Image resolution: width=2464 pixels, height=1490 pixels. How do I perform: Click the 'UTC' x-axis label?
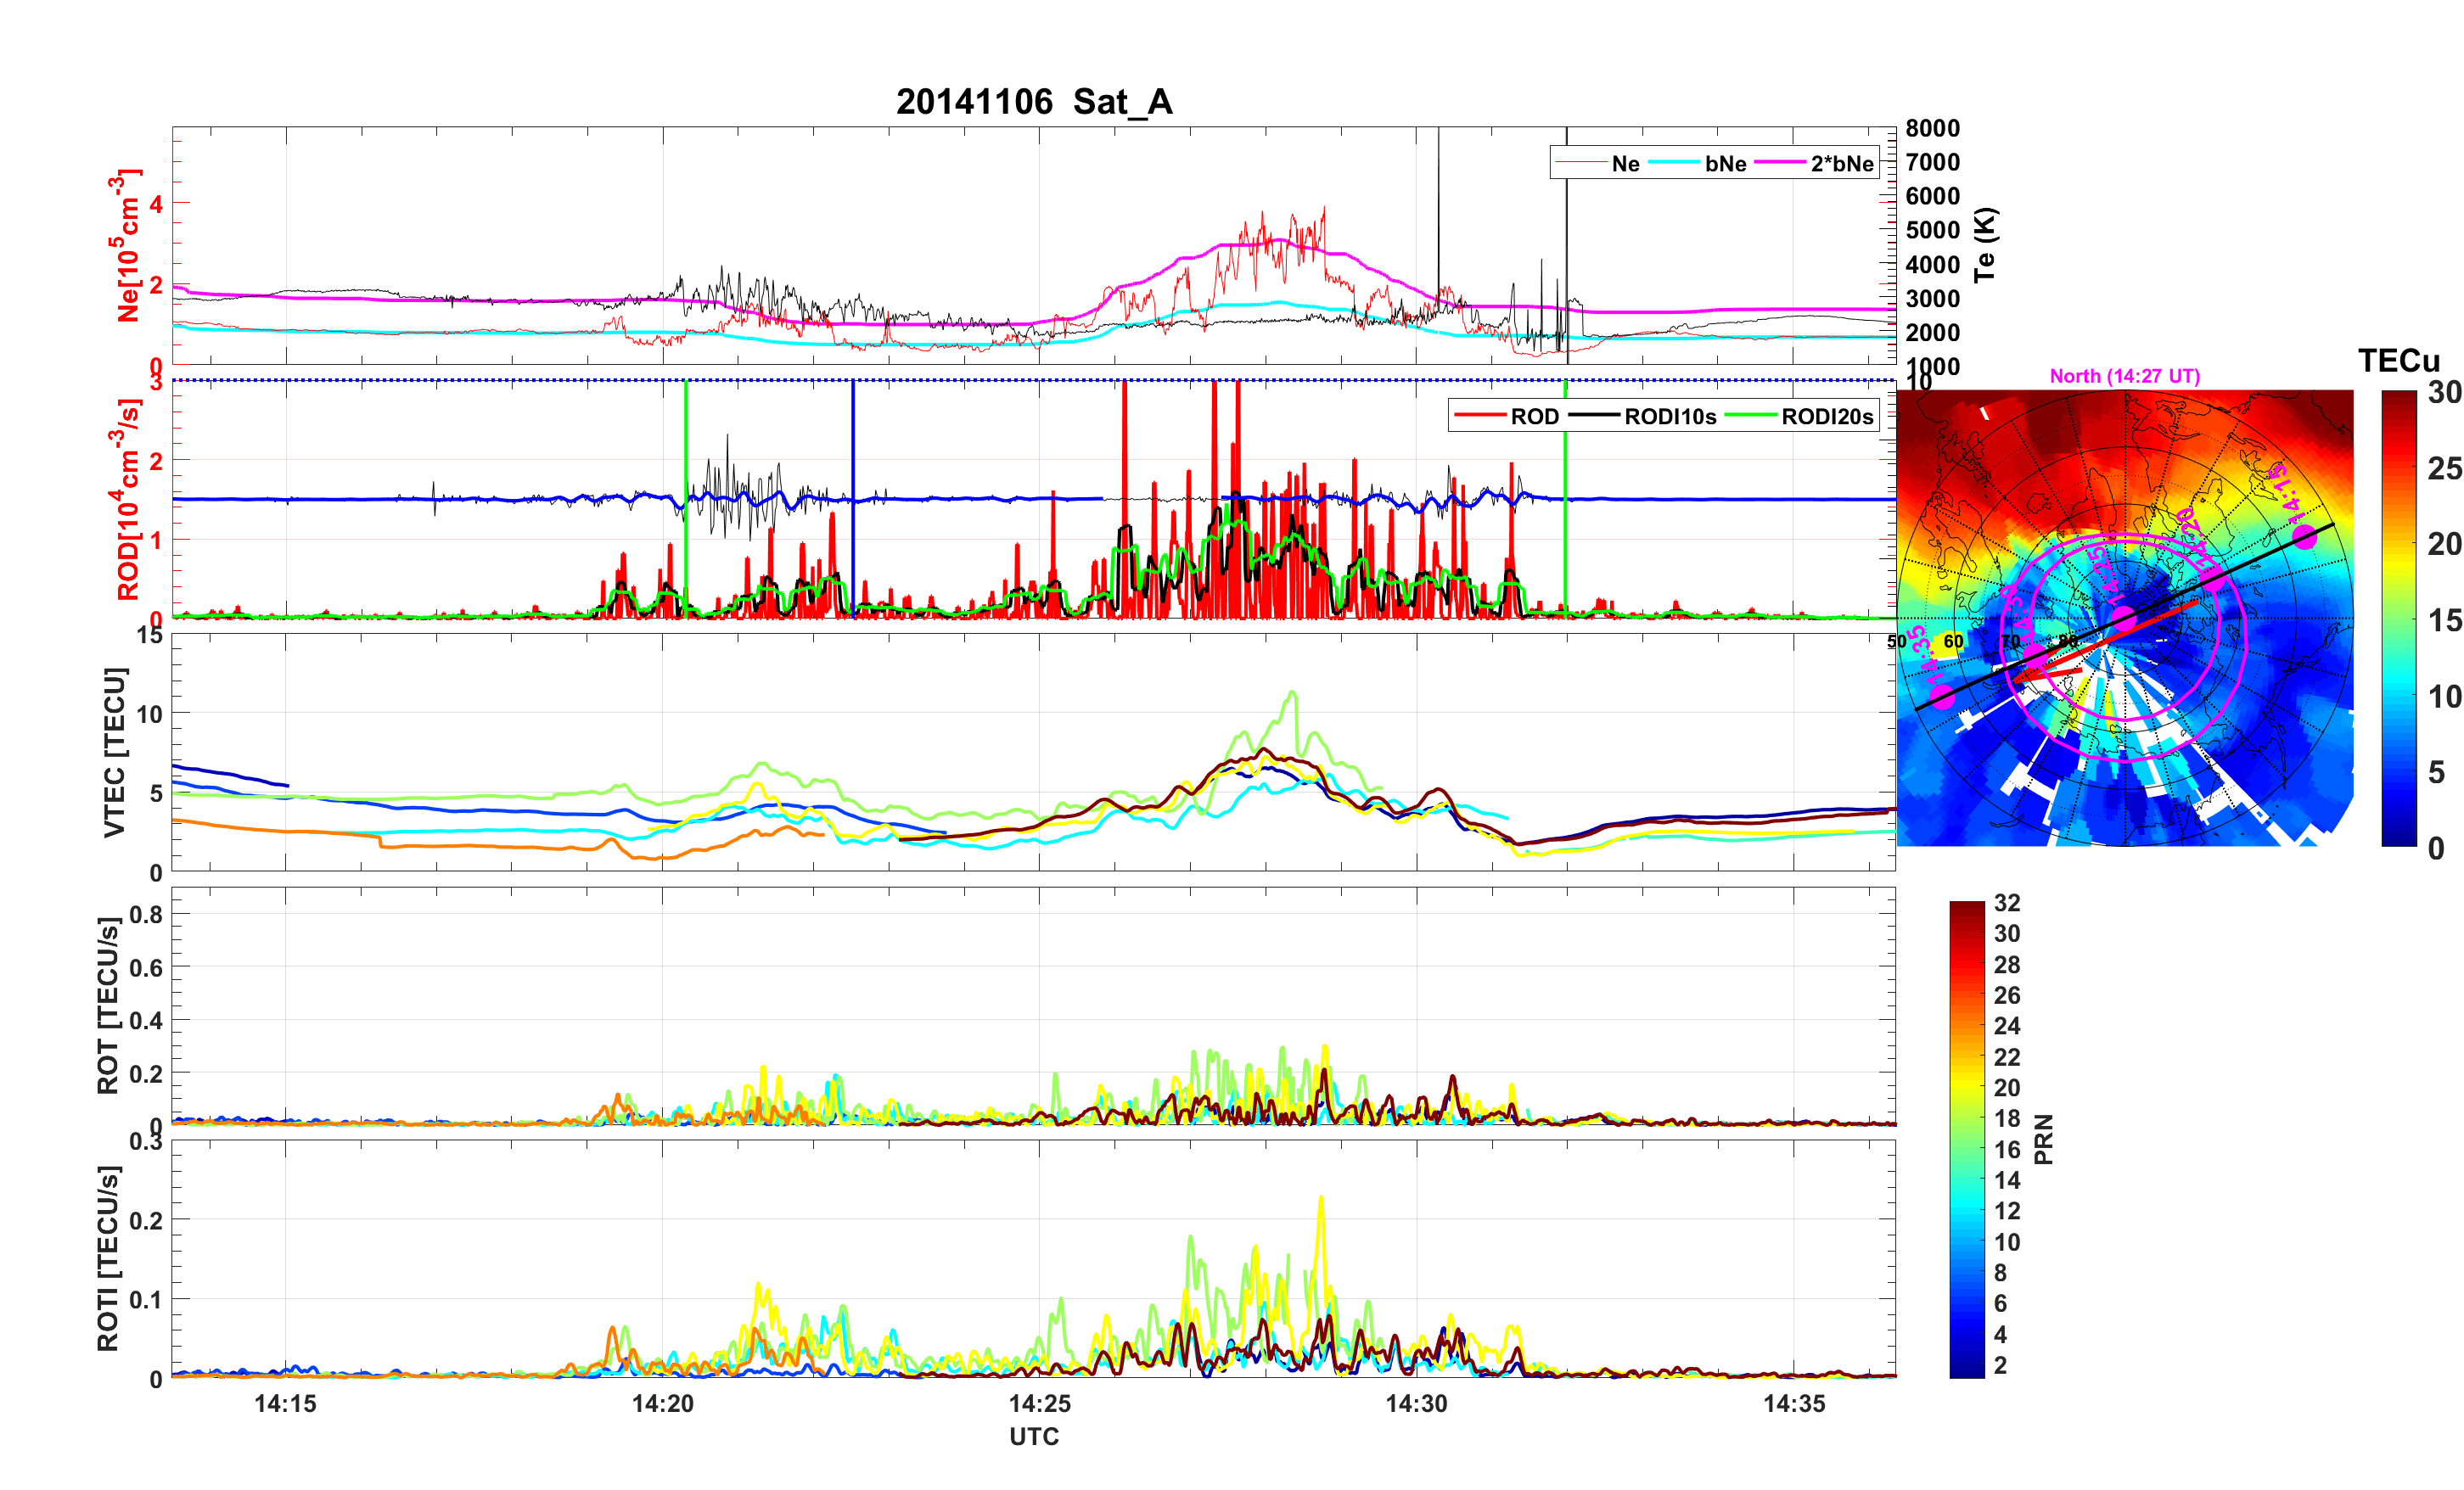(1033, 1436)
